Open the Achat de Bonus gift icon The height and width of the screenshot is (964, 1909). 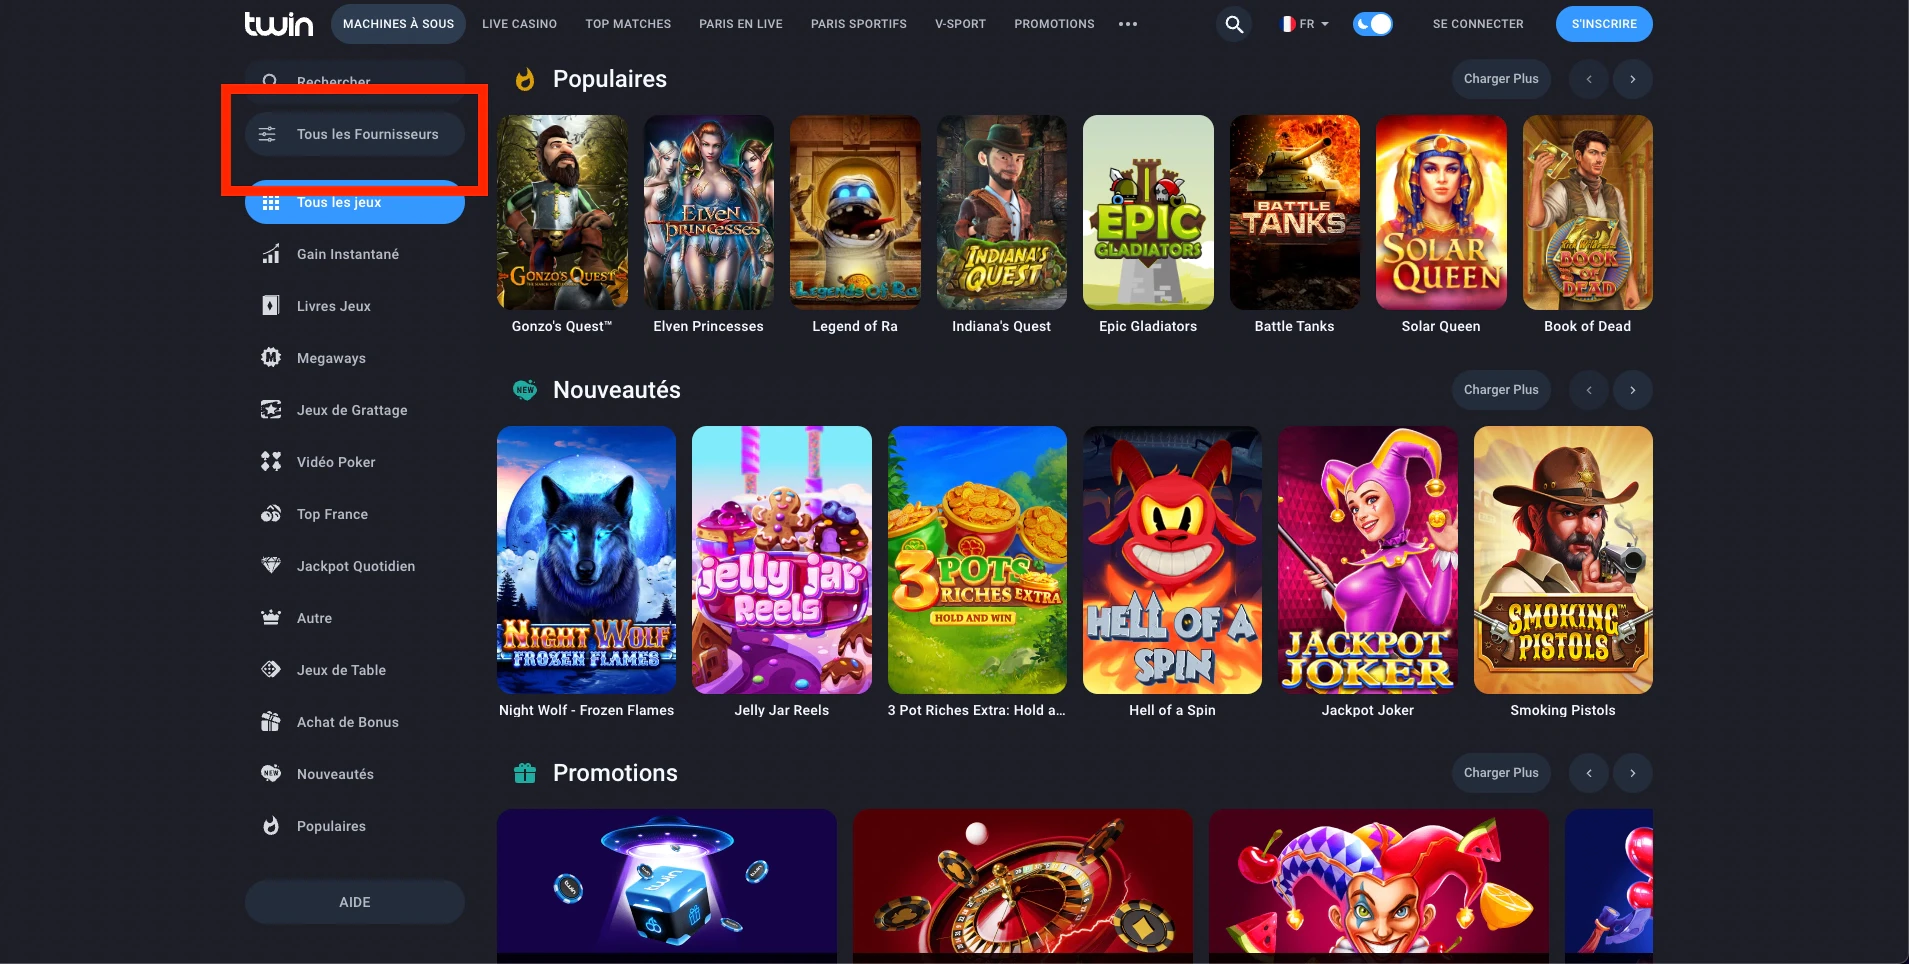(x=271, y=722)
